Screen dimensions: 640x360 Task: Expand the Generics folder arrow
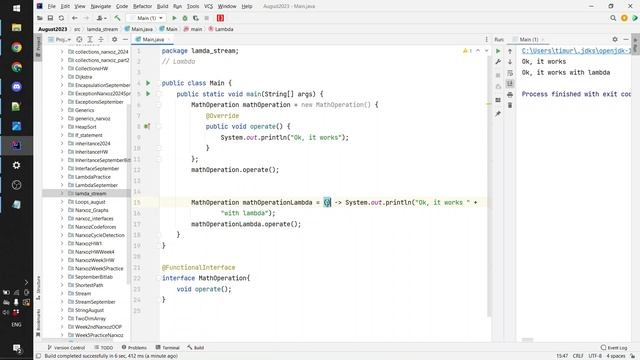(x=62, y=110)
